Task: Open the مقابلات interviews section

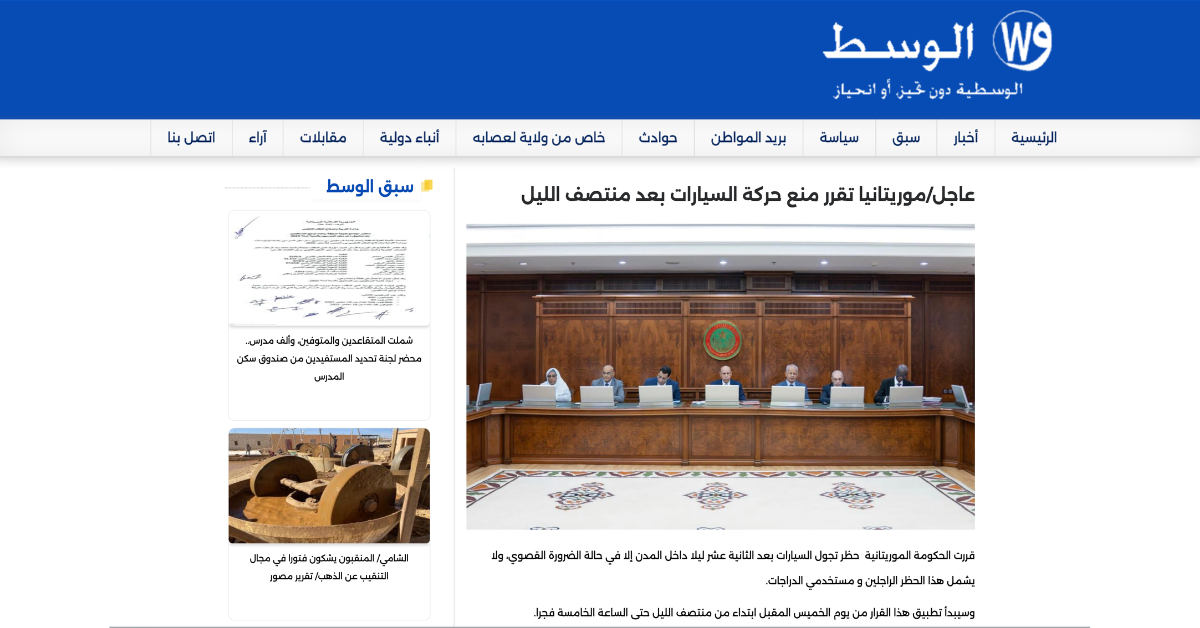Action: (x=323, y=138)
